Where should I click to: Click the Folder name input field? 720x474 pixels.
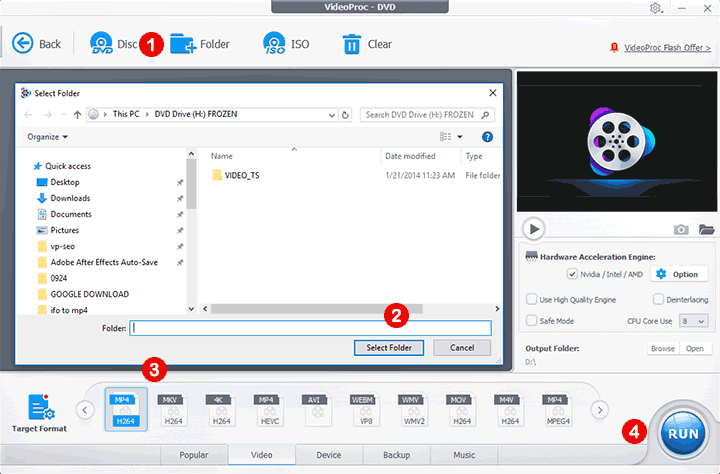click(x=310, y=328)
